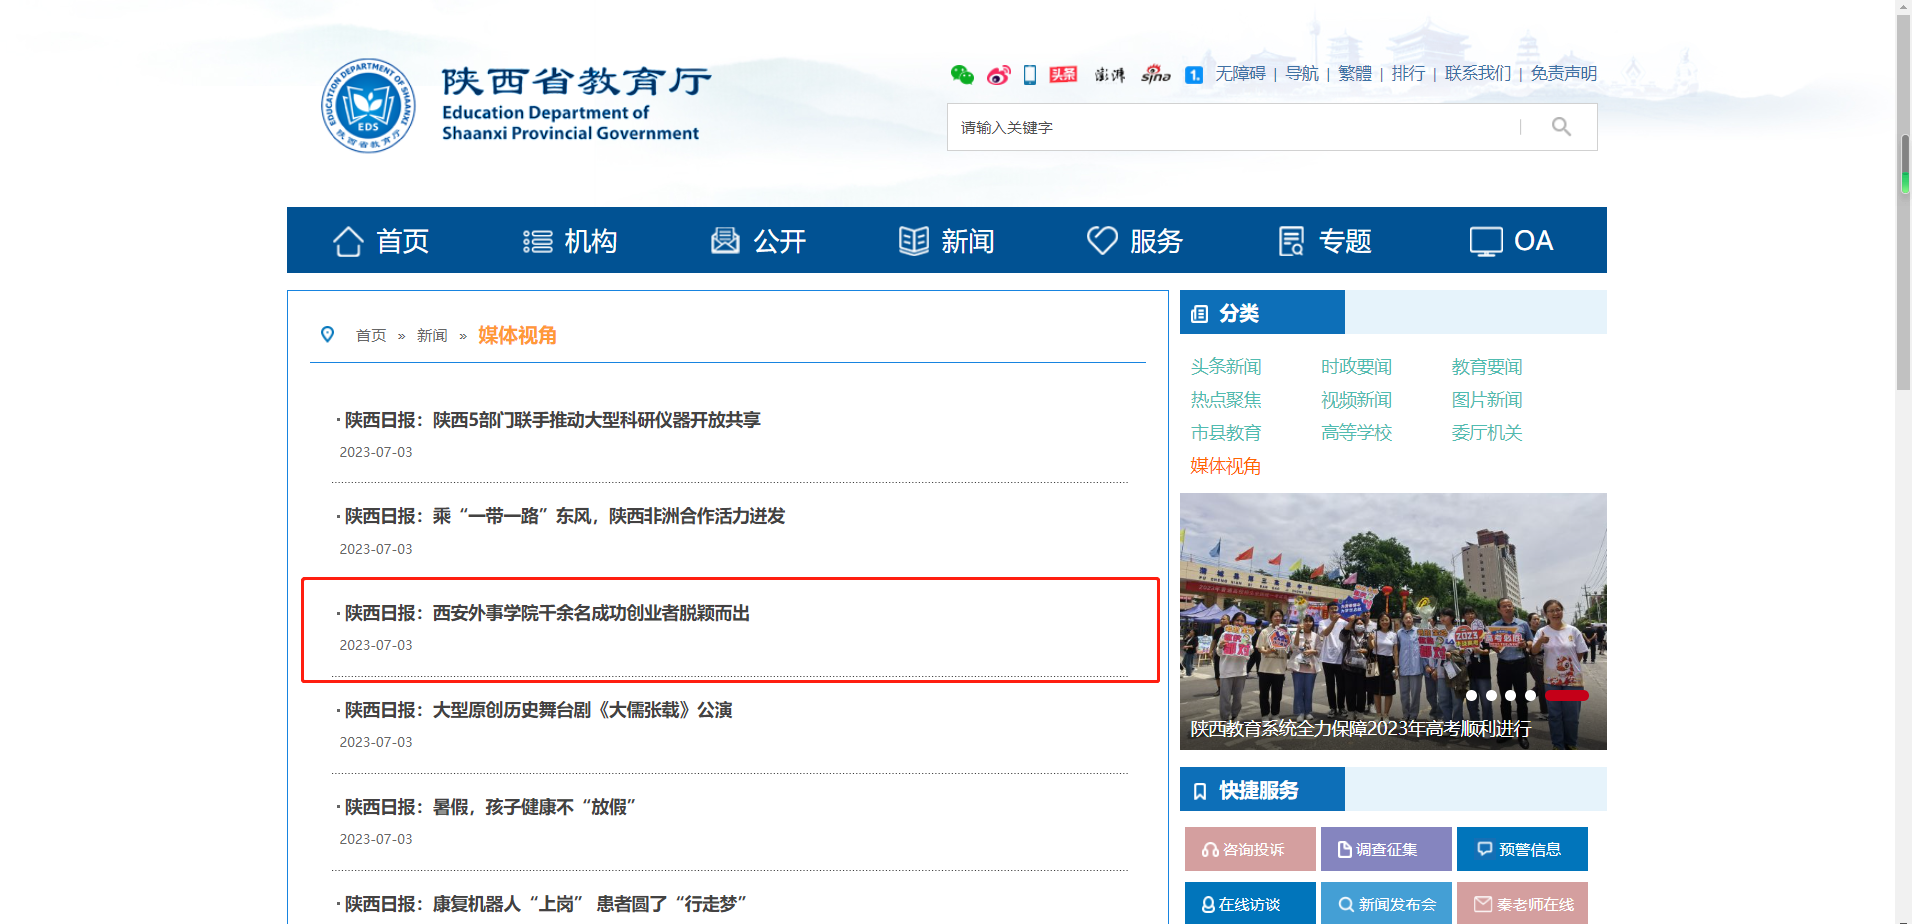Select the 委厅机关 category

[1487, 433]
